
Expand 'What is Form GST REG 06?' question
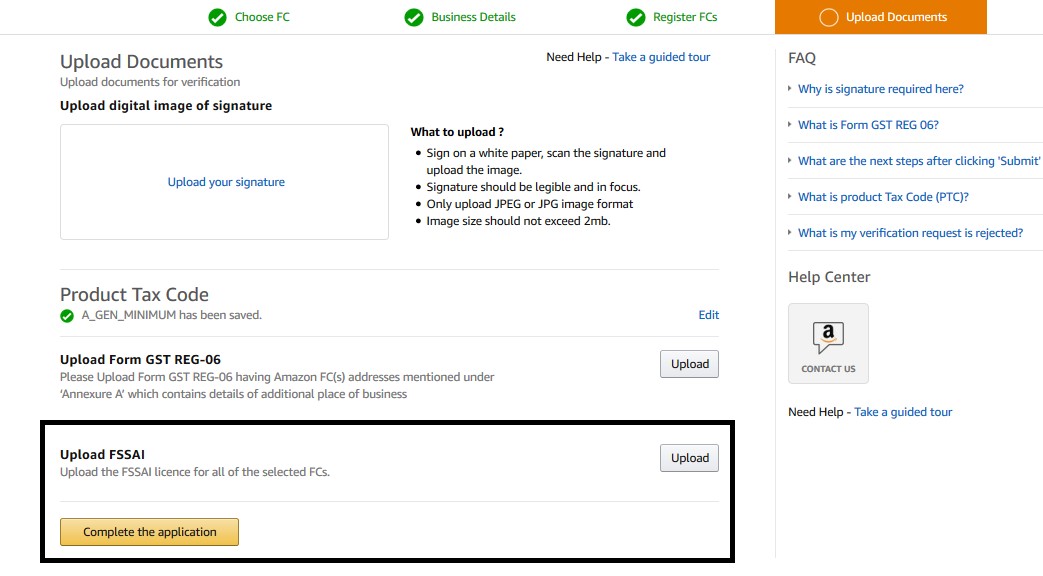[x=868, y=125]
